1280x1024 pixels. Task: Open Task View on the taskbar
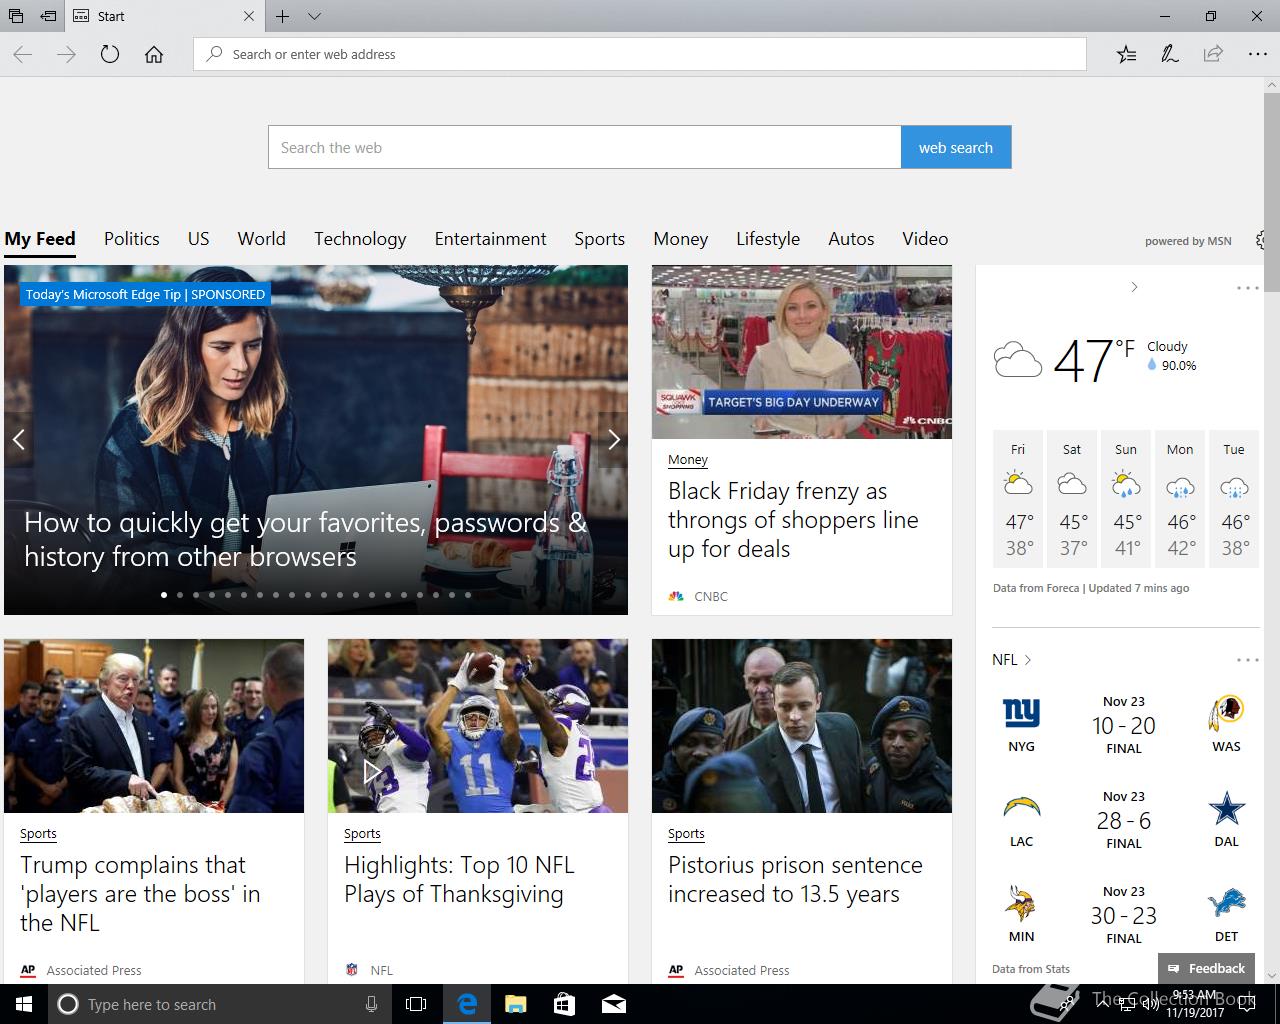tap(416, 1004)
